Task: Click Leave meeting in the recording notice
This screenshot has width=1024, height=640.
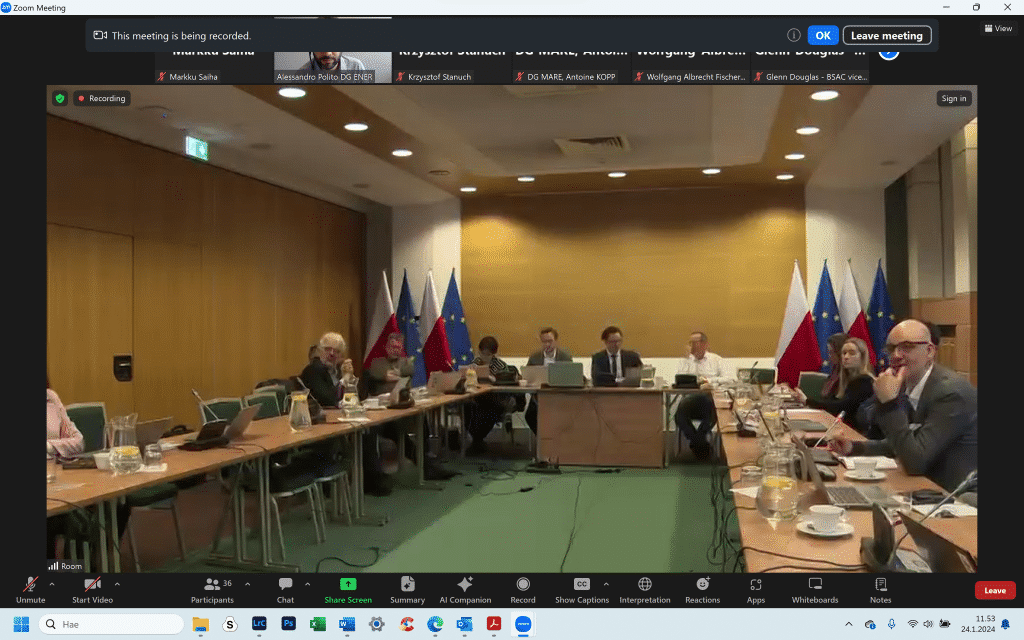Action: [x=887, y=35]
